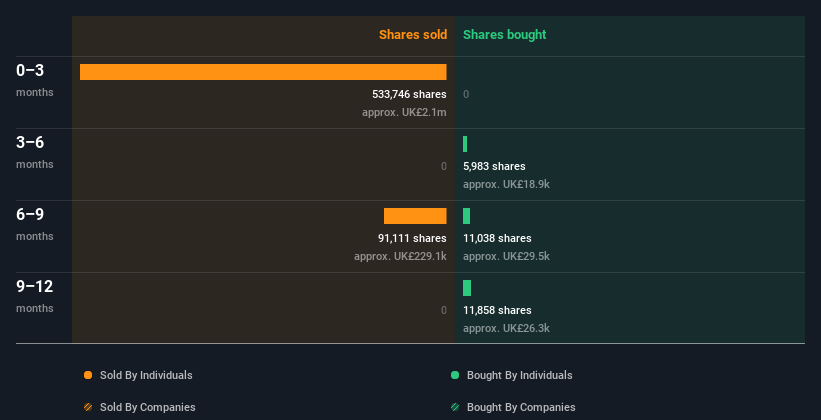The image size is (821, 420).
Task: Click the orange Sold By Individuals legend dot
Action: click(88, 375)
